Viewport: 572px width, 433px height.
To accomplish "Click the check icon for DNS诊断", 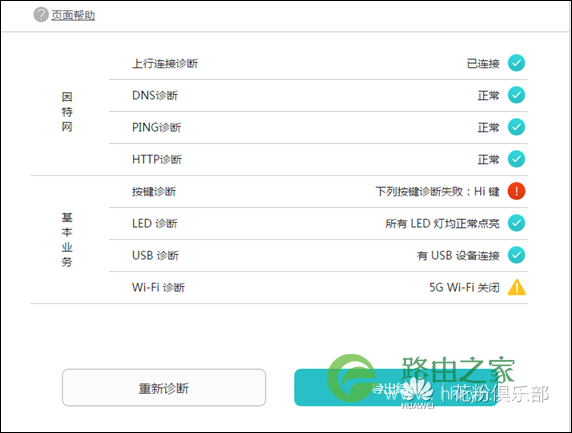I will pyautogui.click(x=516, y=95).
